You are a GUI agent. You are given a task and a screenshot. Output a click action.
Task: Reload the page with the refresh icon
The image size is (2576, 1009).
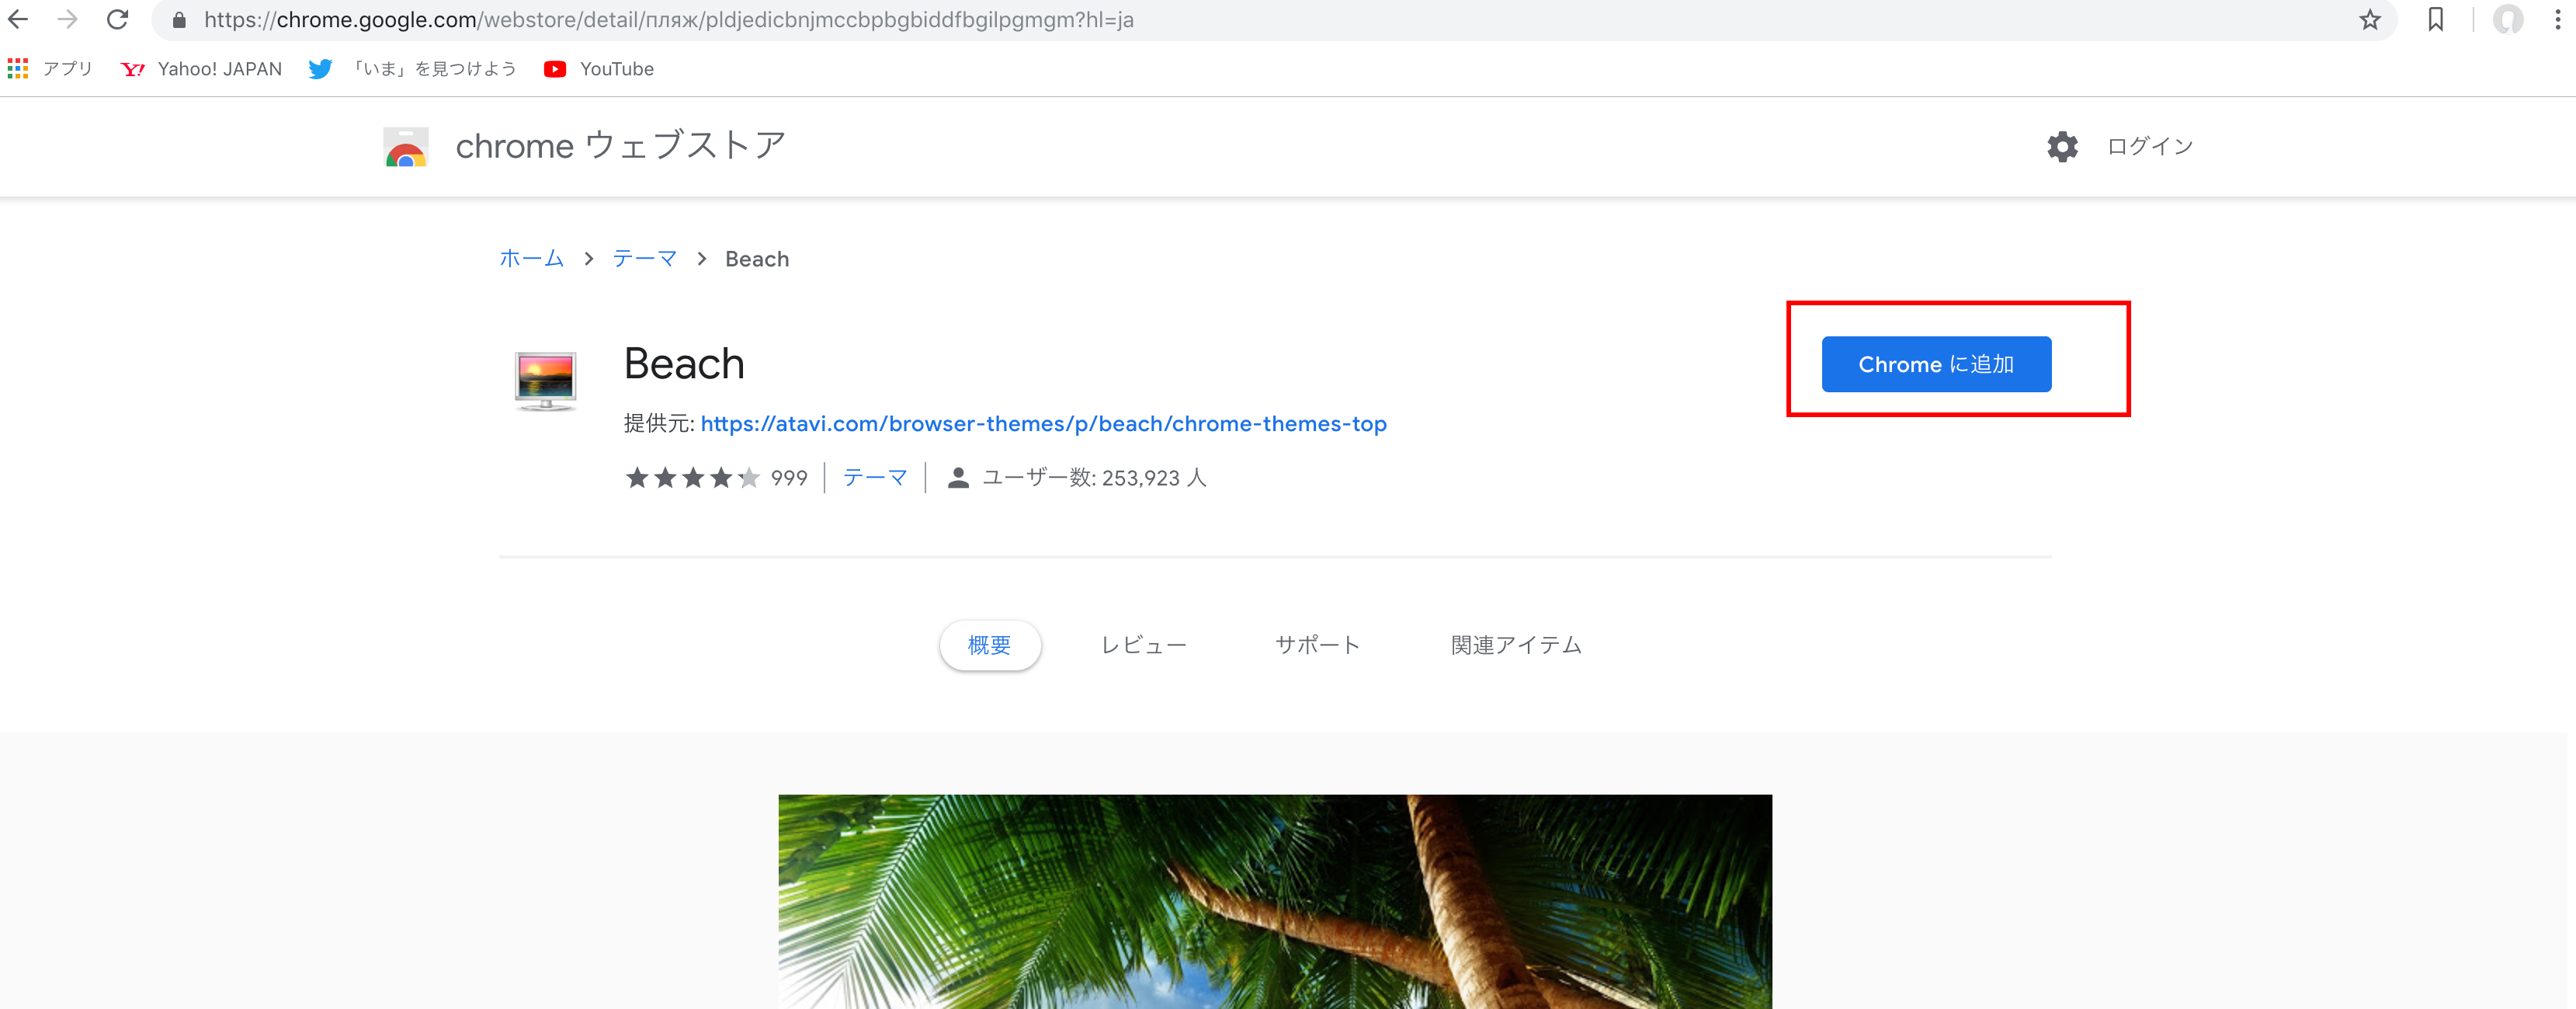pyautogui.click(x=117, y=19)
